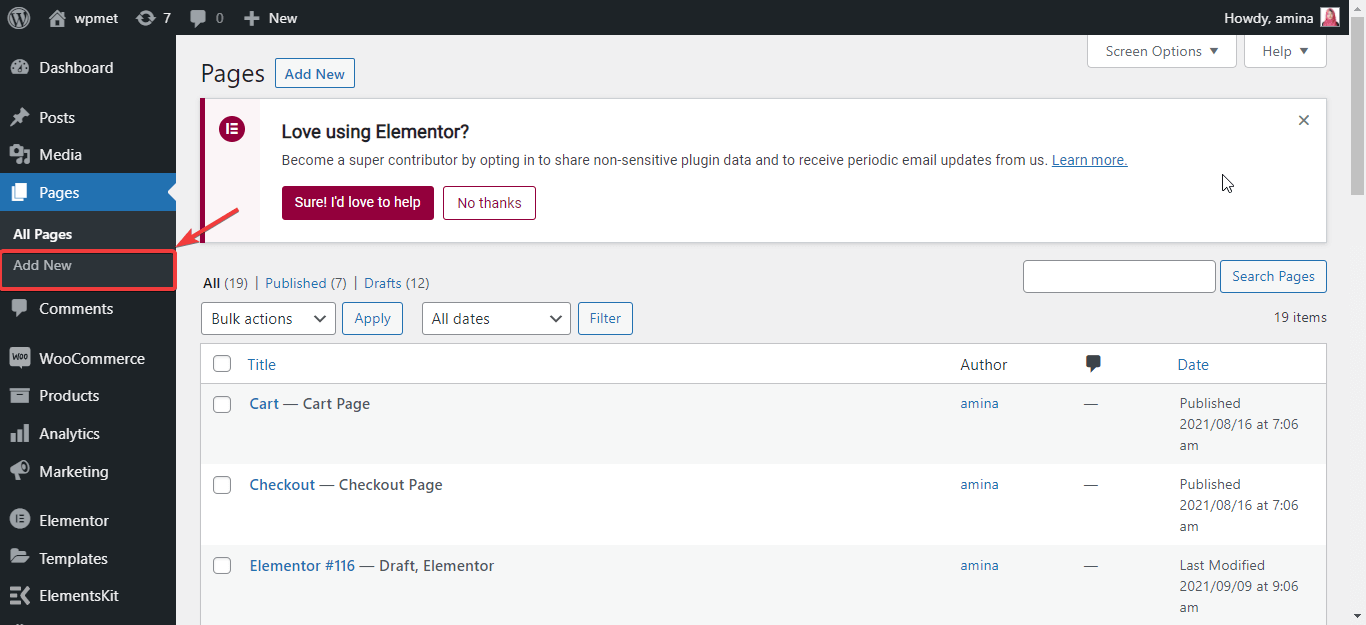Open the Marketing menu label

74,471
